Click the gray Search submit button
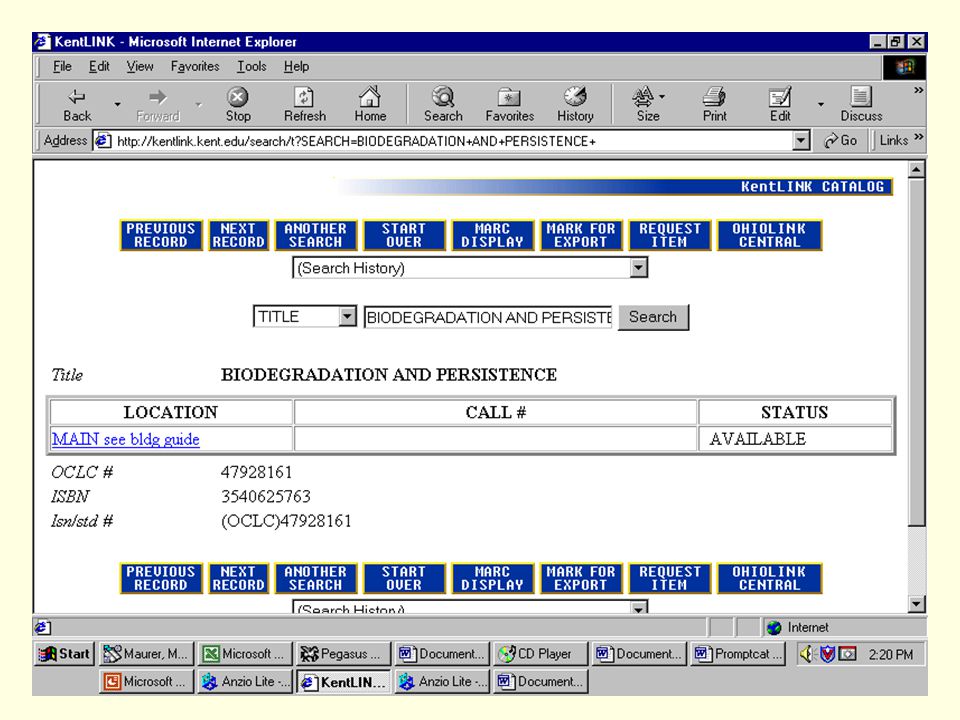Image resolution: width=960 pixels, height=720 pixels. 653,317
